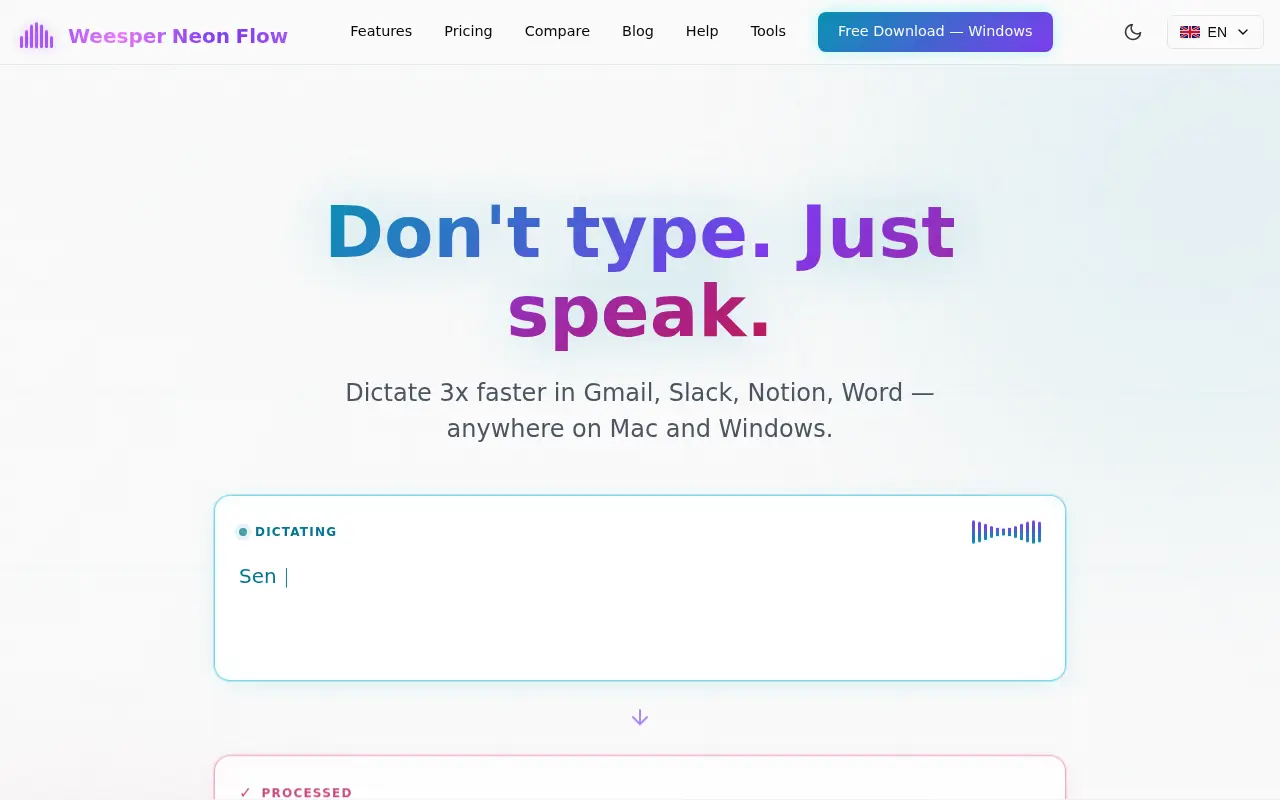This screenshot has height=800, width=1280.
Task: Open the EN language selector
Action: pyautogui.click(x=1215, y=32)
